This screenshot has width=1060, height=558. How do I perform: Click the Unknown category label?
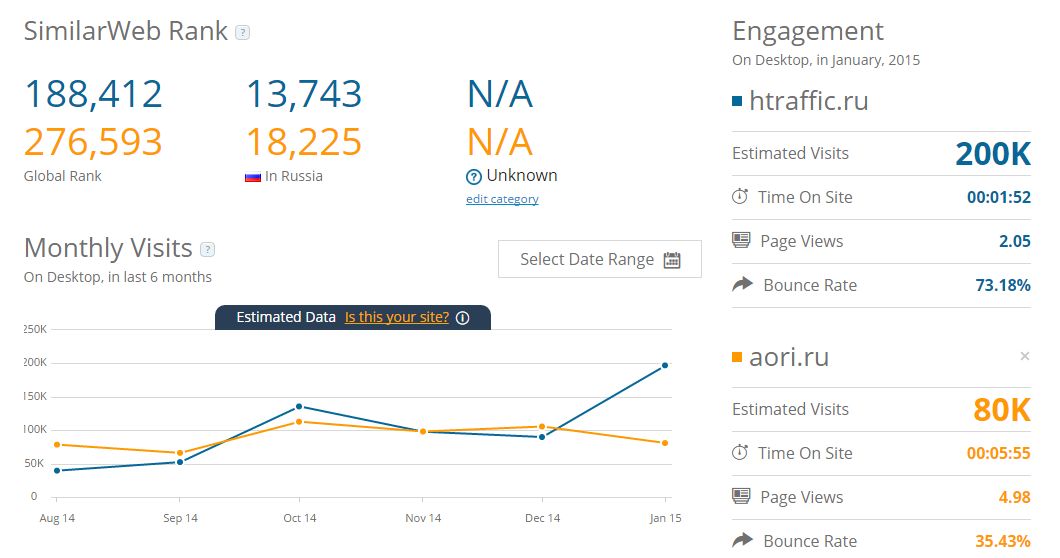522,176
